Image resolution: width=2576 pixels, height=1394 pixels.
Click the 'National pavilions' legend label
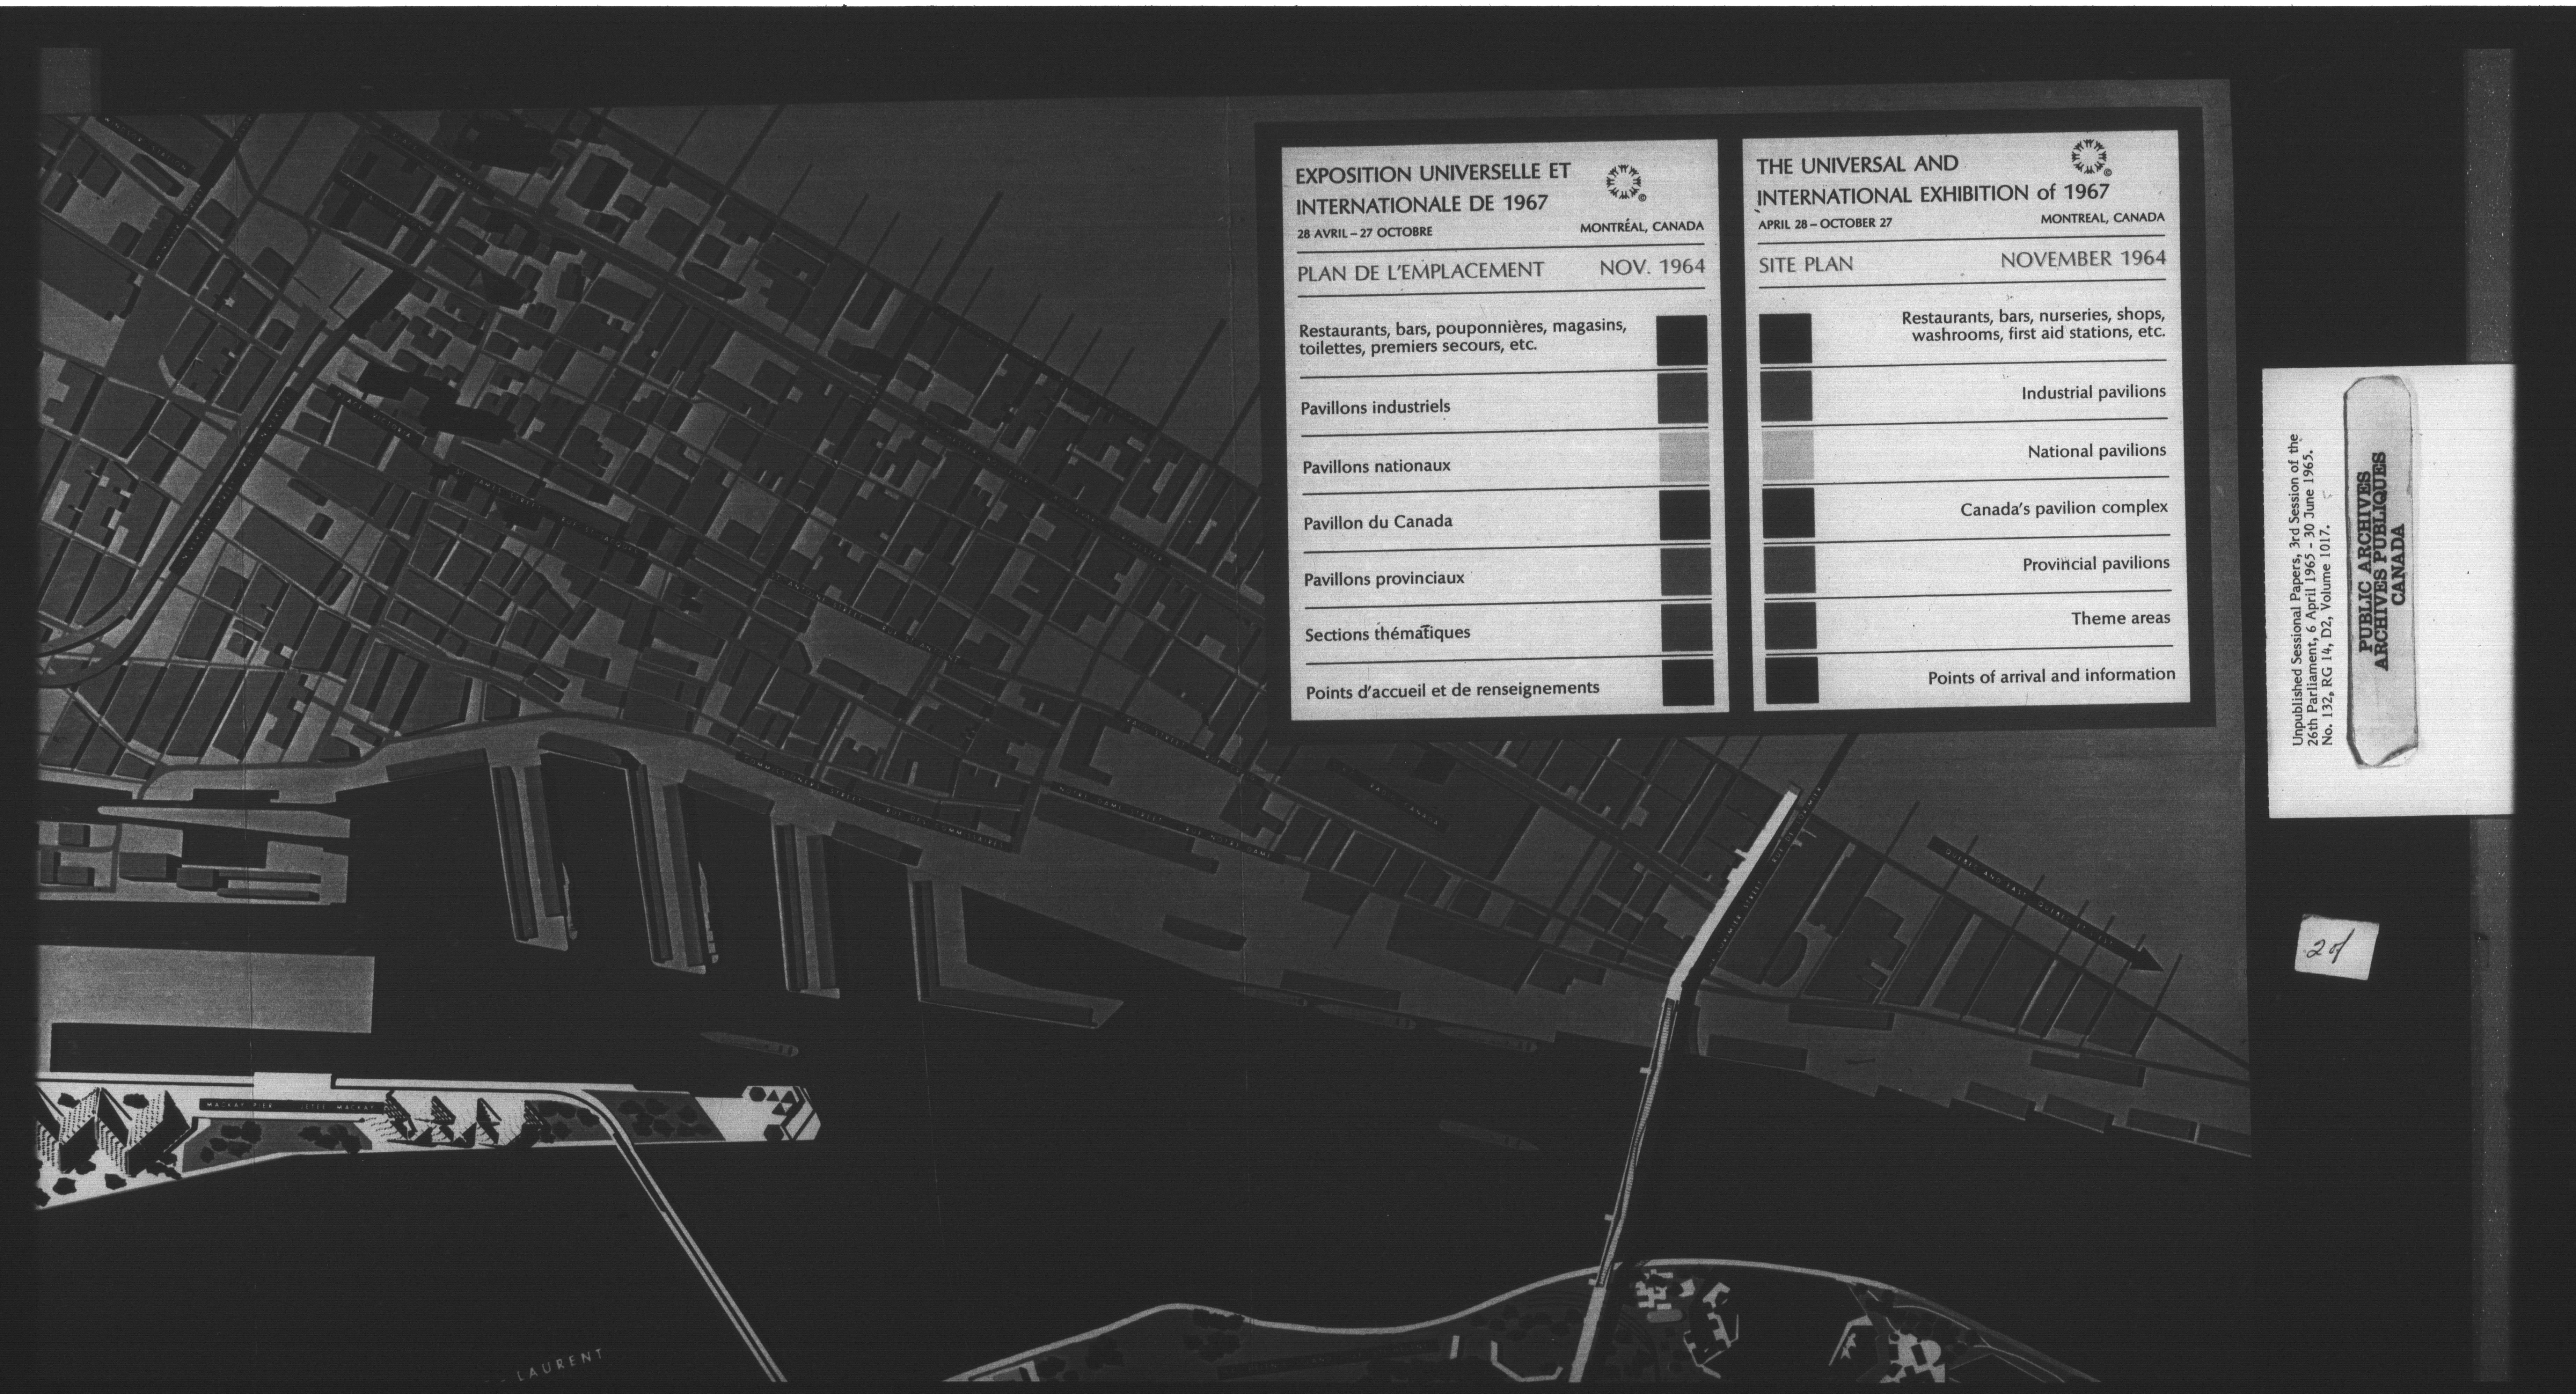point(2097,452)
